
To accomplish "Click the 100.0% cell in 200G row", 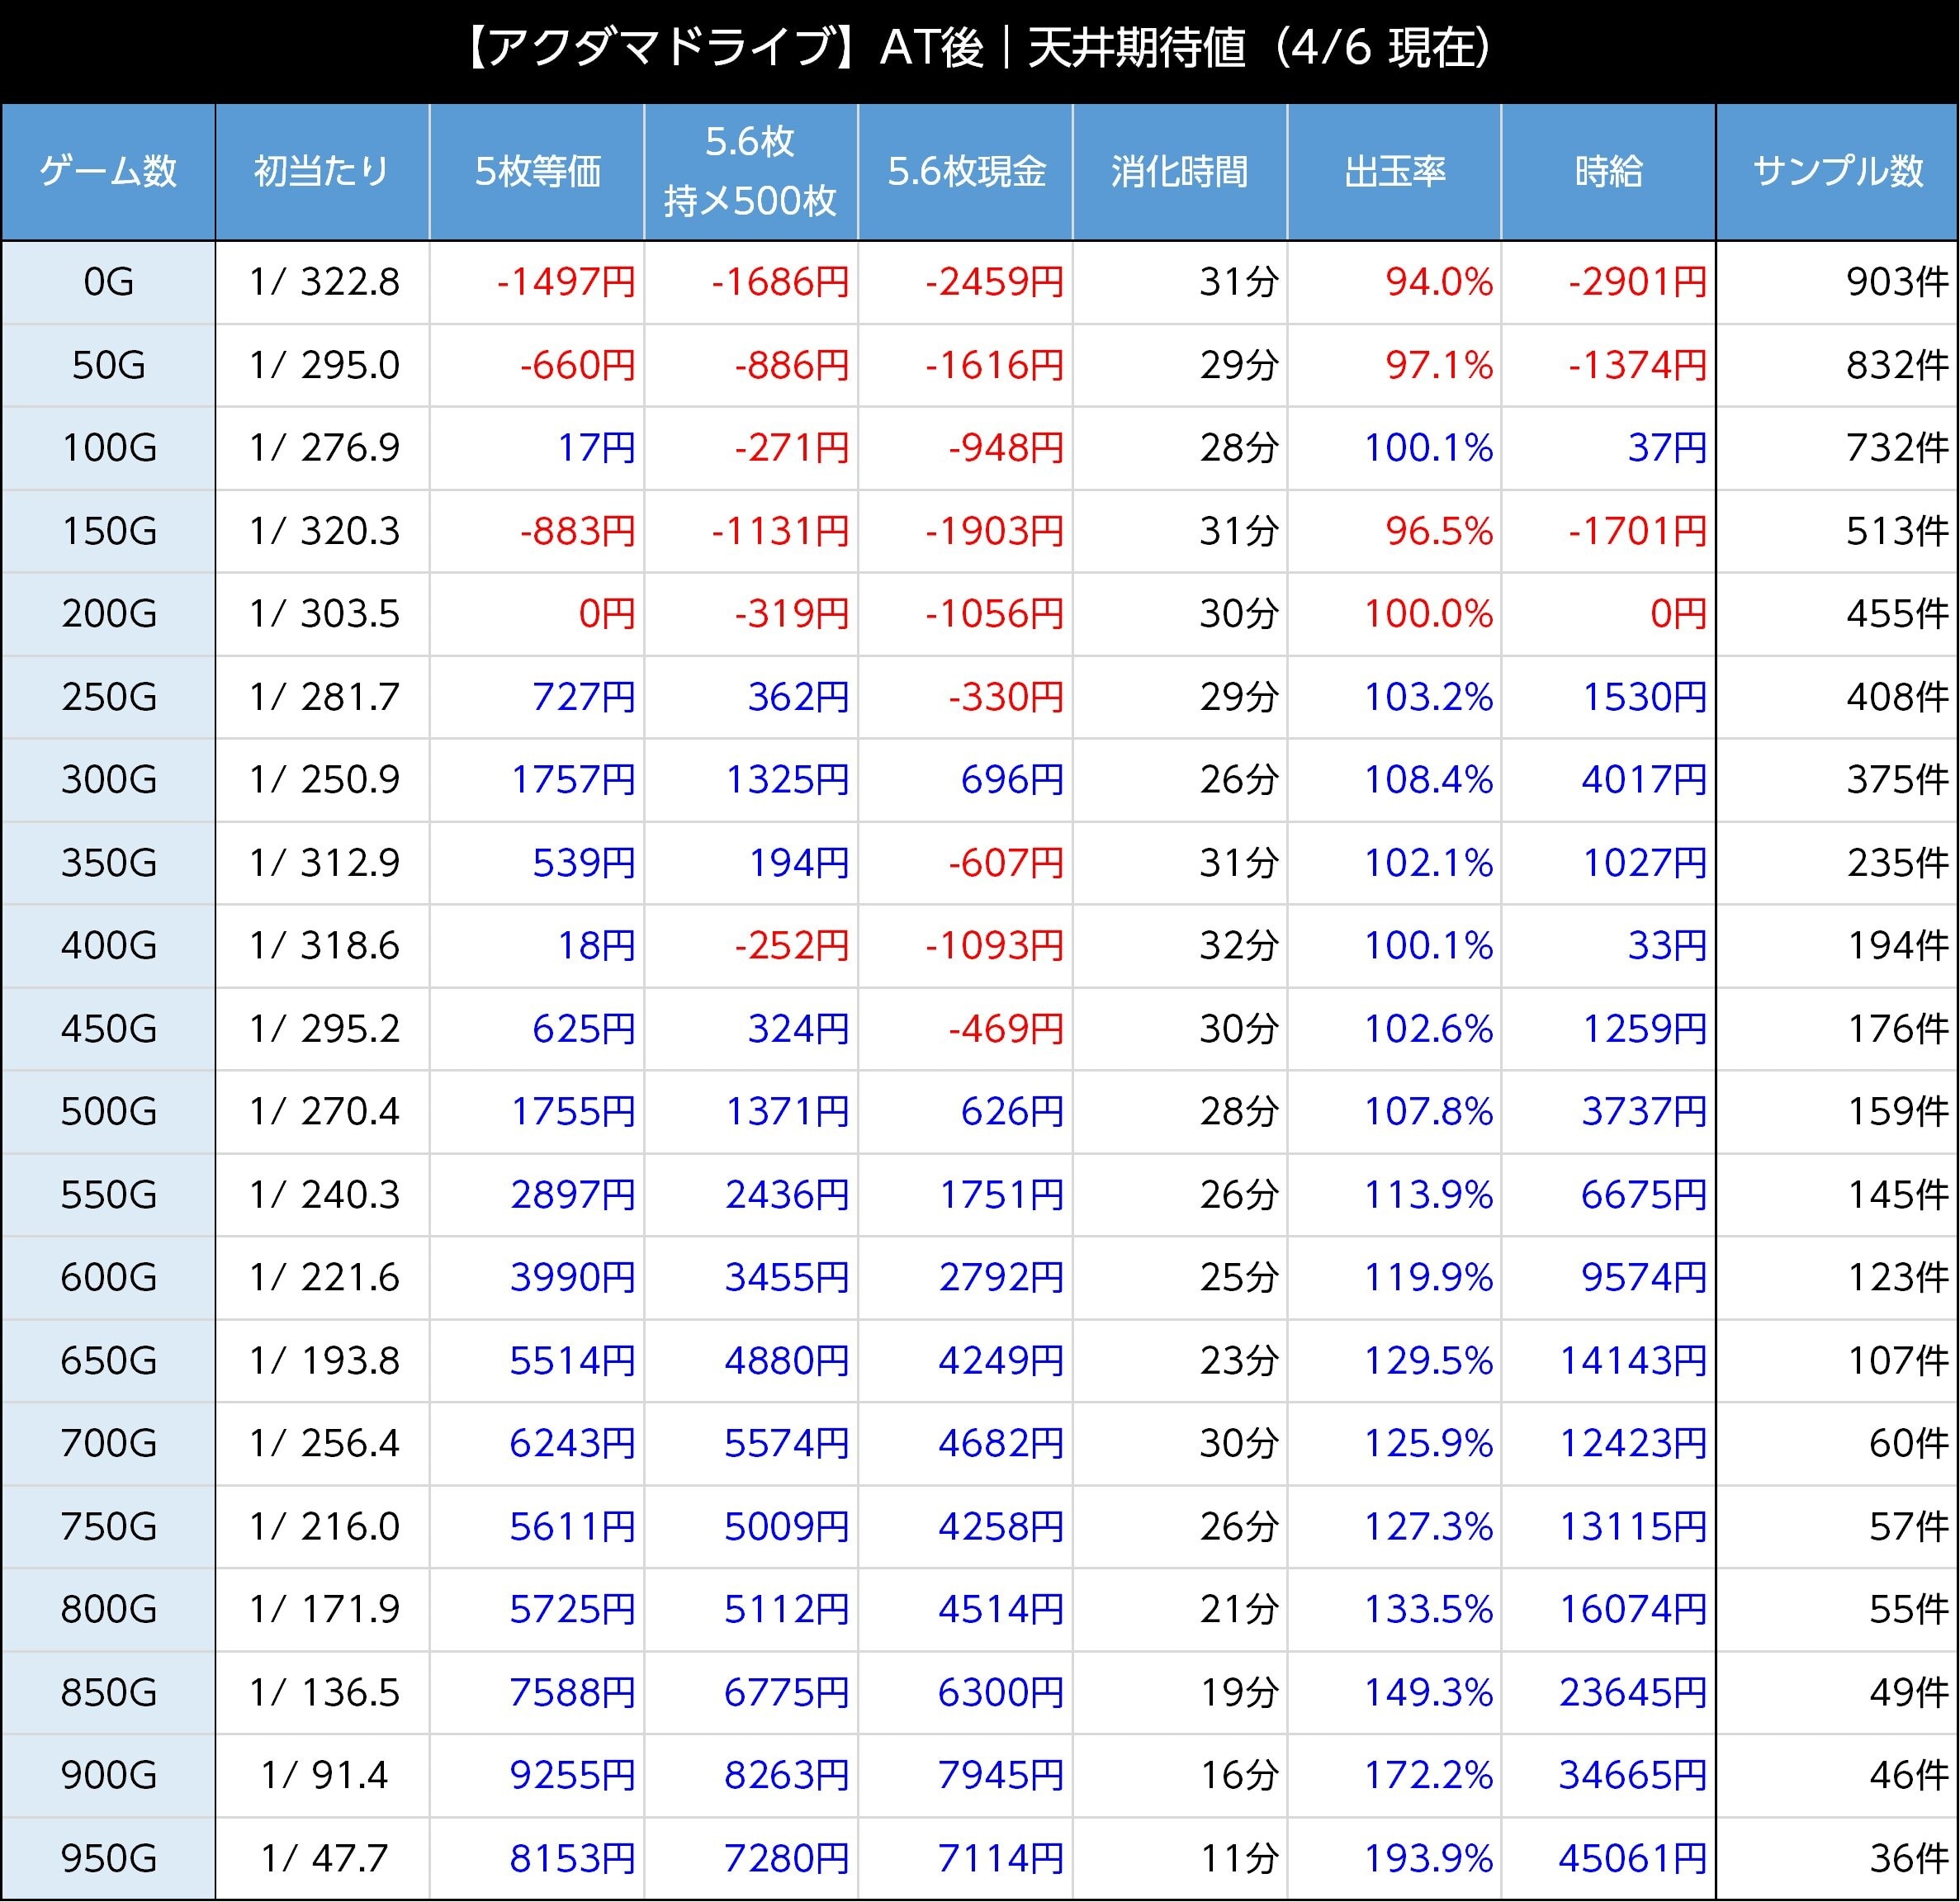I will 1428,613.
